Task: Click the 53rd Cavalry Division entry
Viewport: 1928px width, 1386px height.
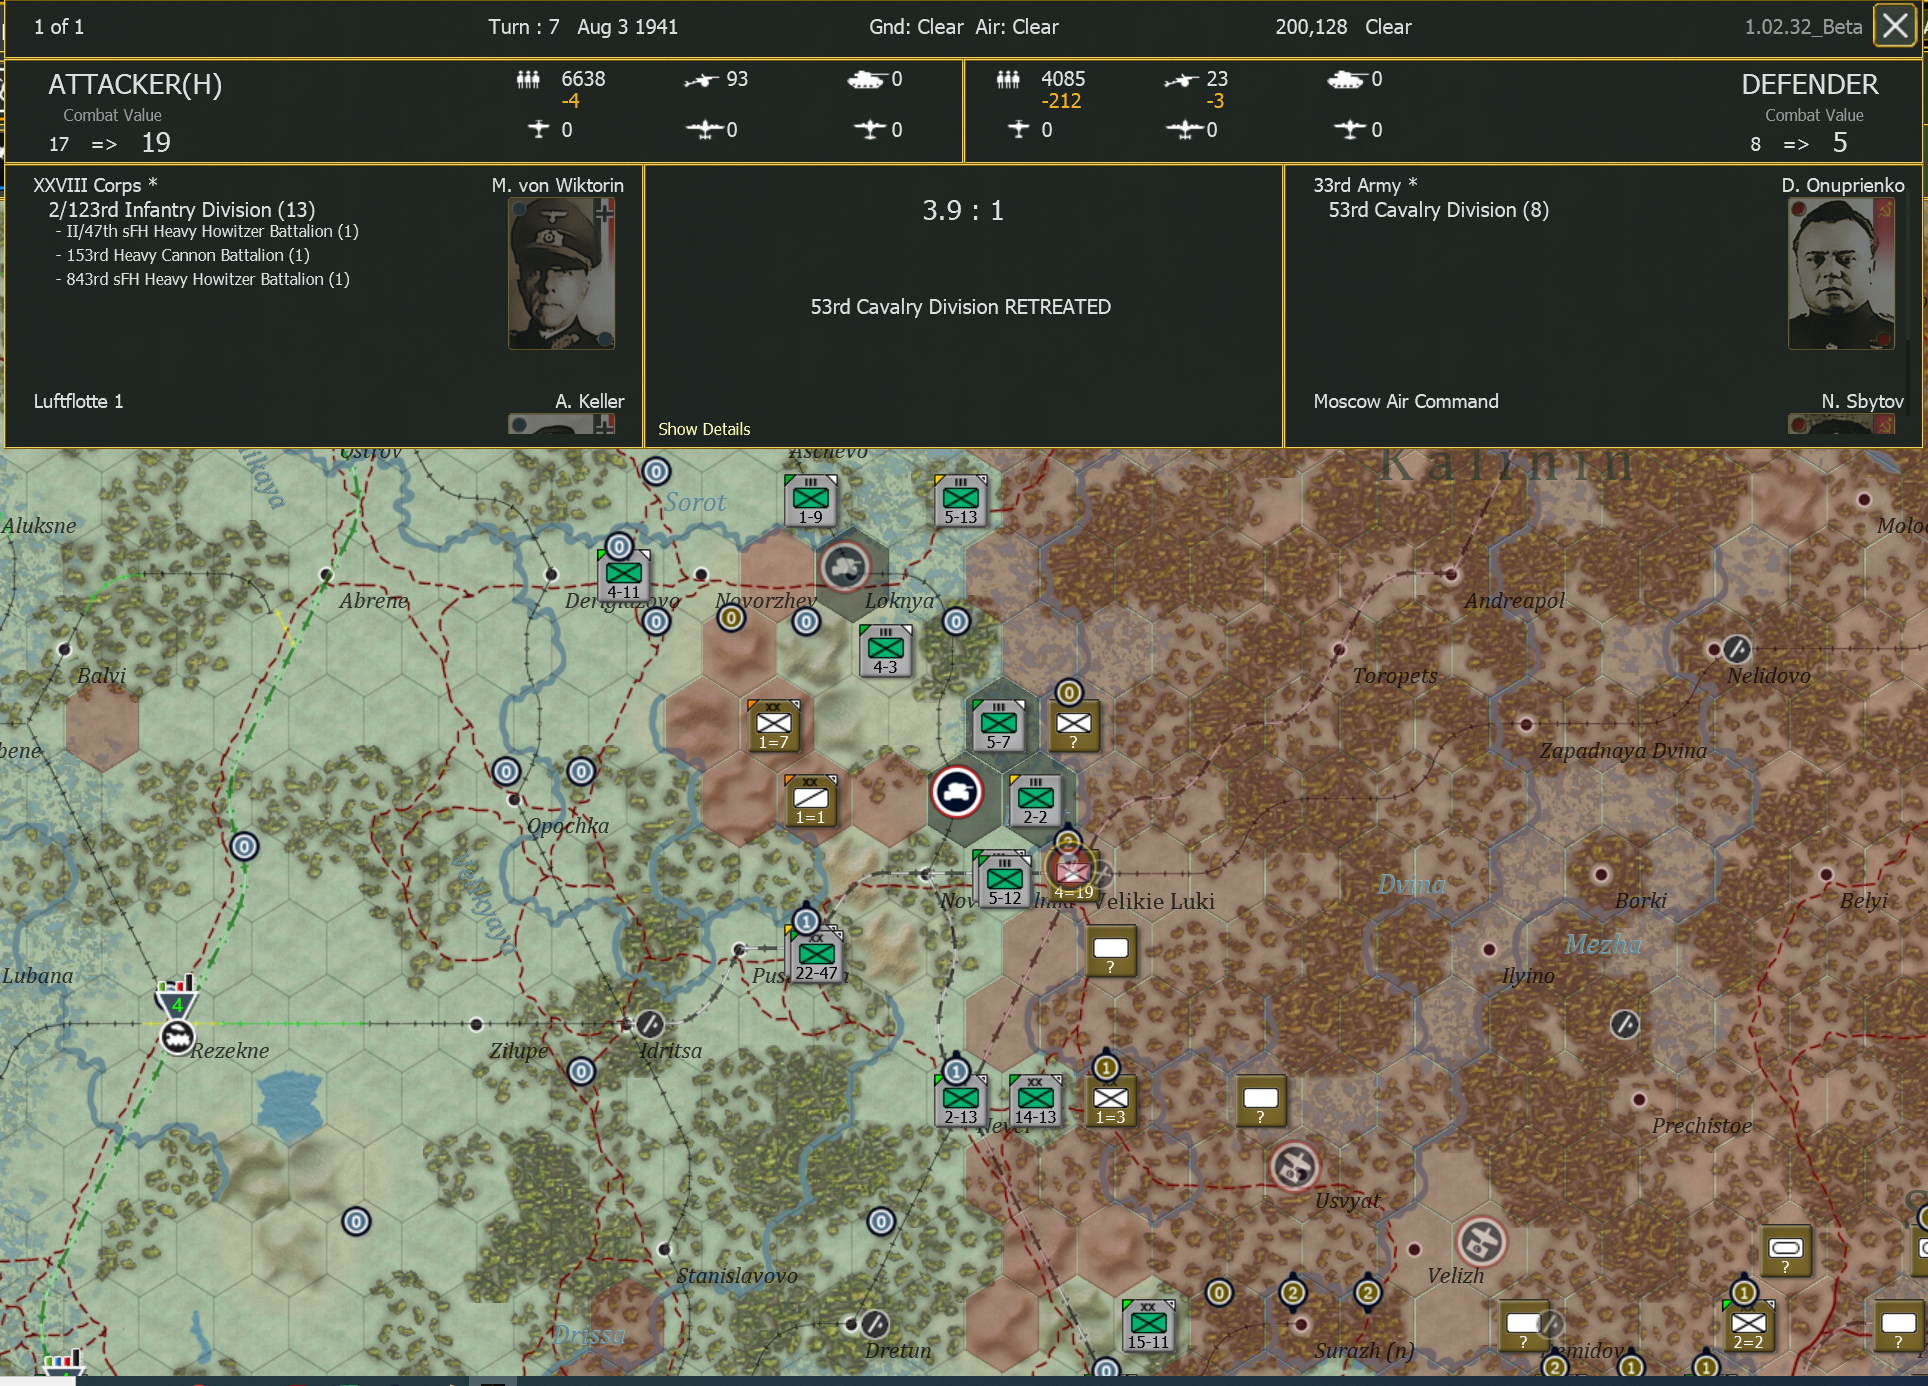Action: (x=1438, y=210)
